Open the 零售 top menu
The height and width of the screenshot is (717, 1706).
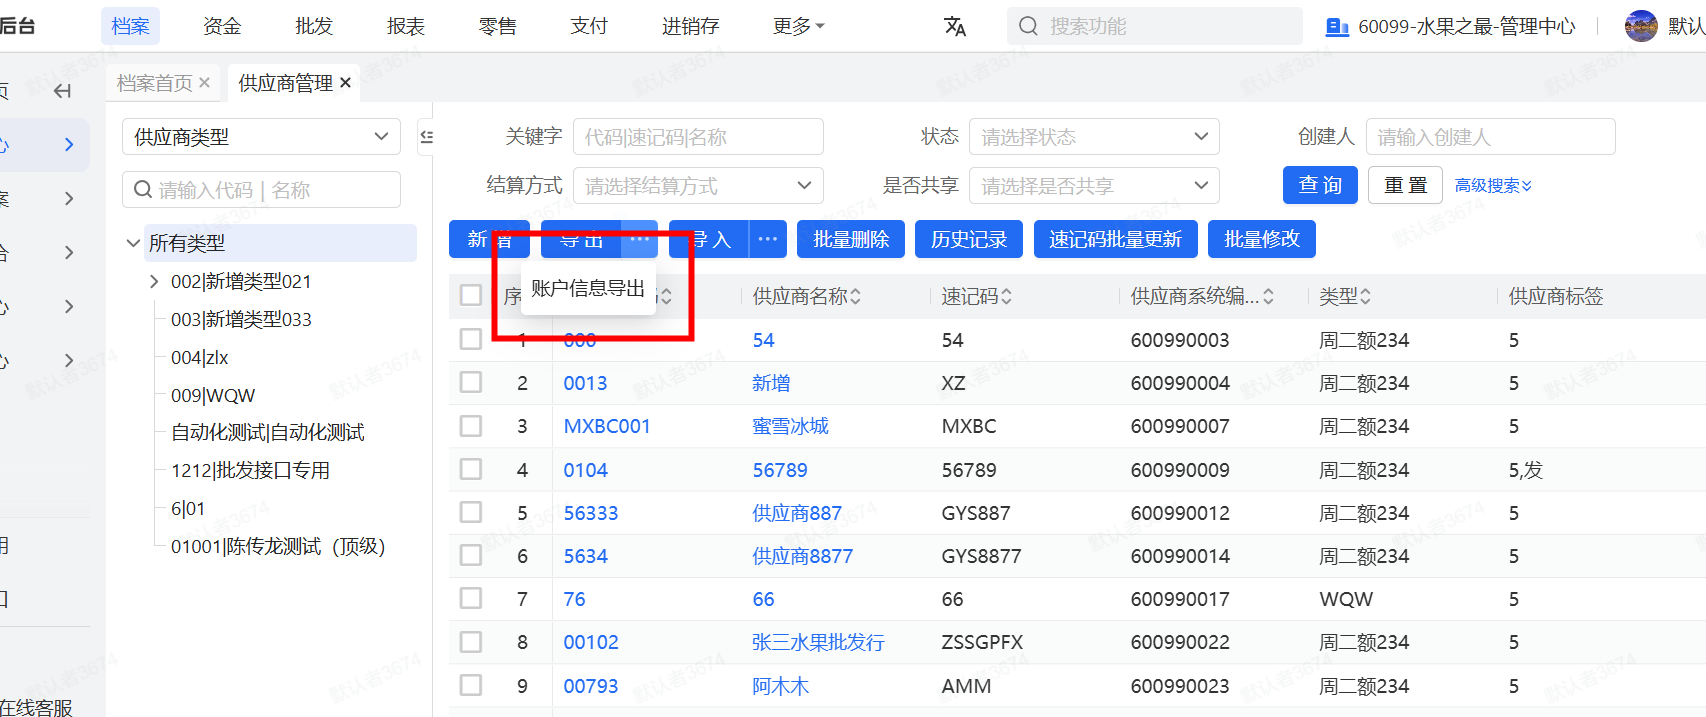pyautogui.click(x=498, y=26)
